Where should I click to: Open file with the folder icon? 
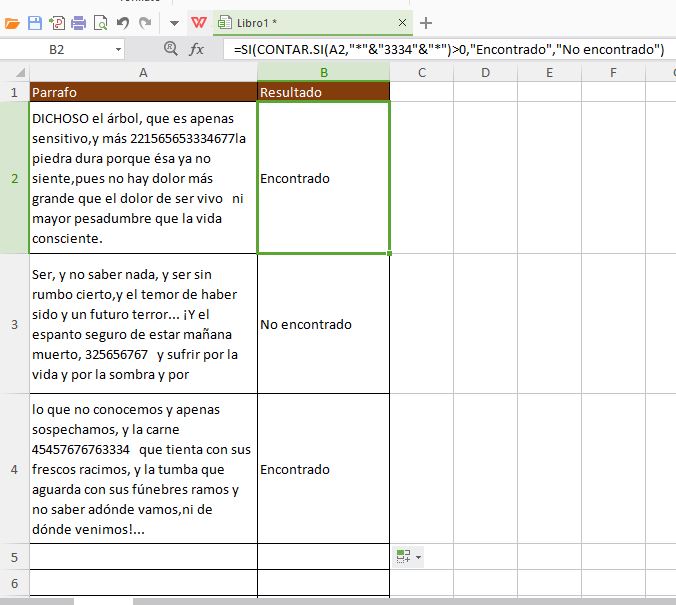point(12,23)
